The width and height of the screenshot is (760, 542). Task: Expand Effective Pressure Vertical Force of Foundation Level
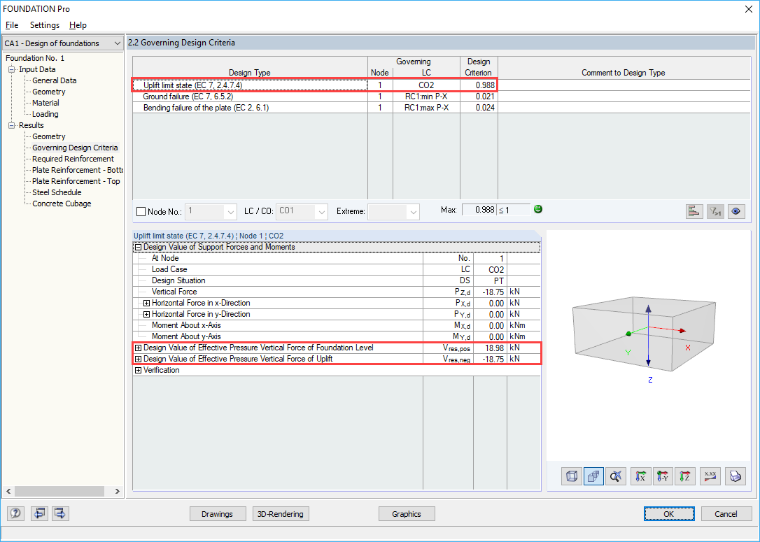pos(138,348)
